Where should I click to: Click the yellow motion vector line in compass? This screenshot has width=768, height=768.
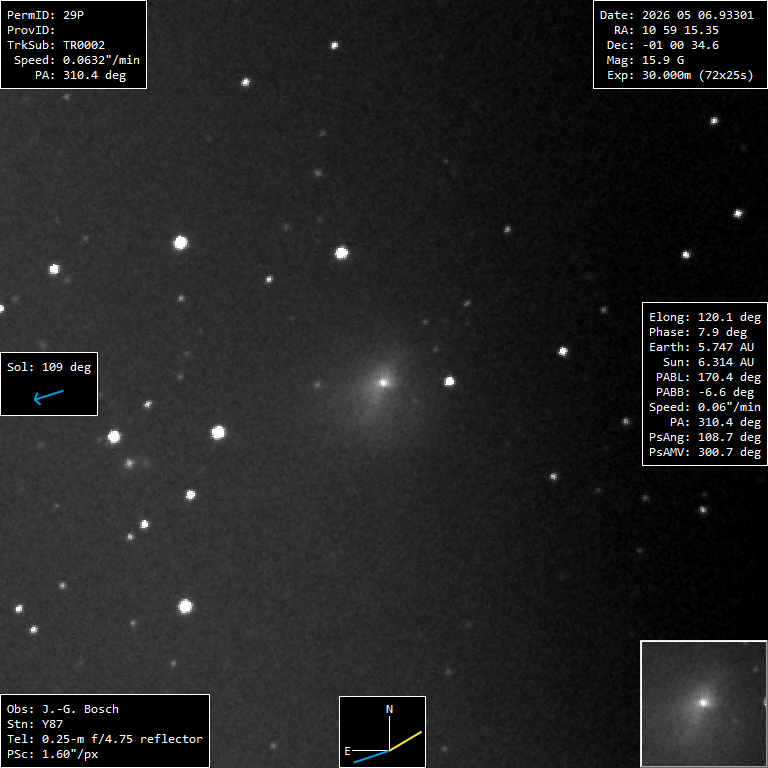point(406,741)
